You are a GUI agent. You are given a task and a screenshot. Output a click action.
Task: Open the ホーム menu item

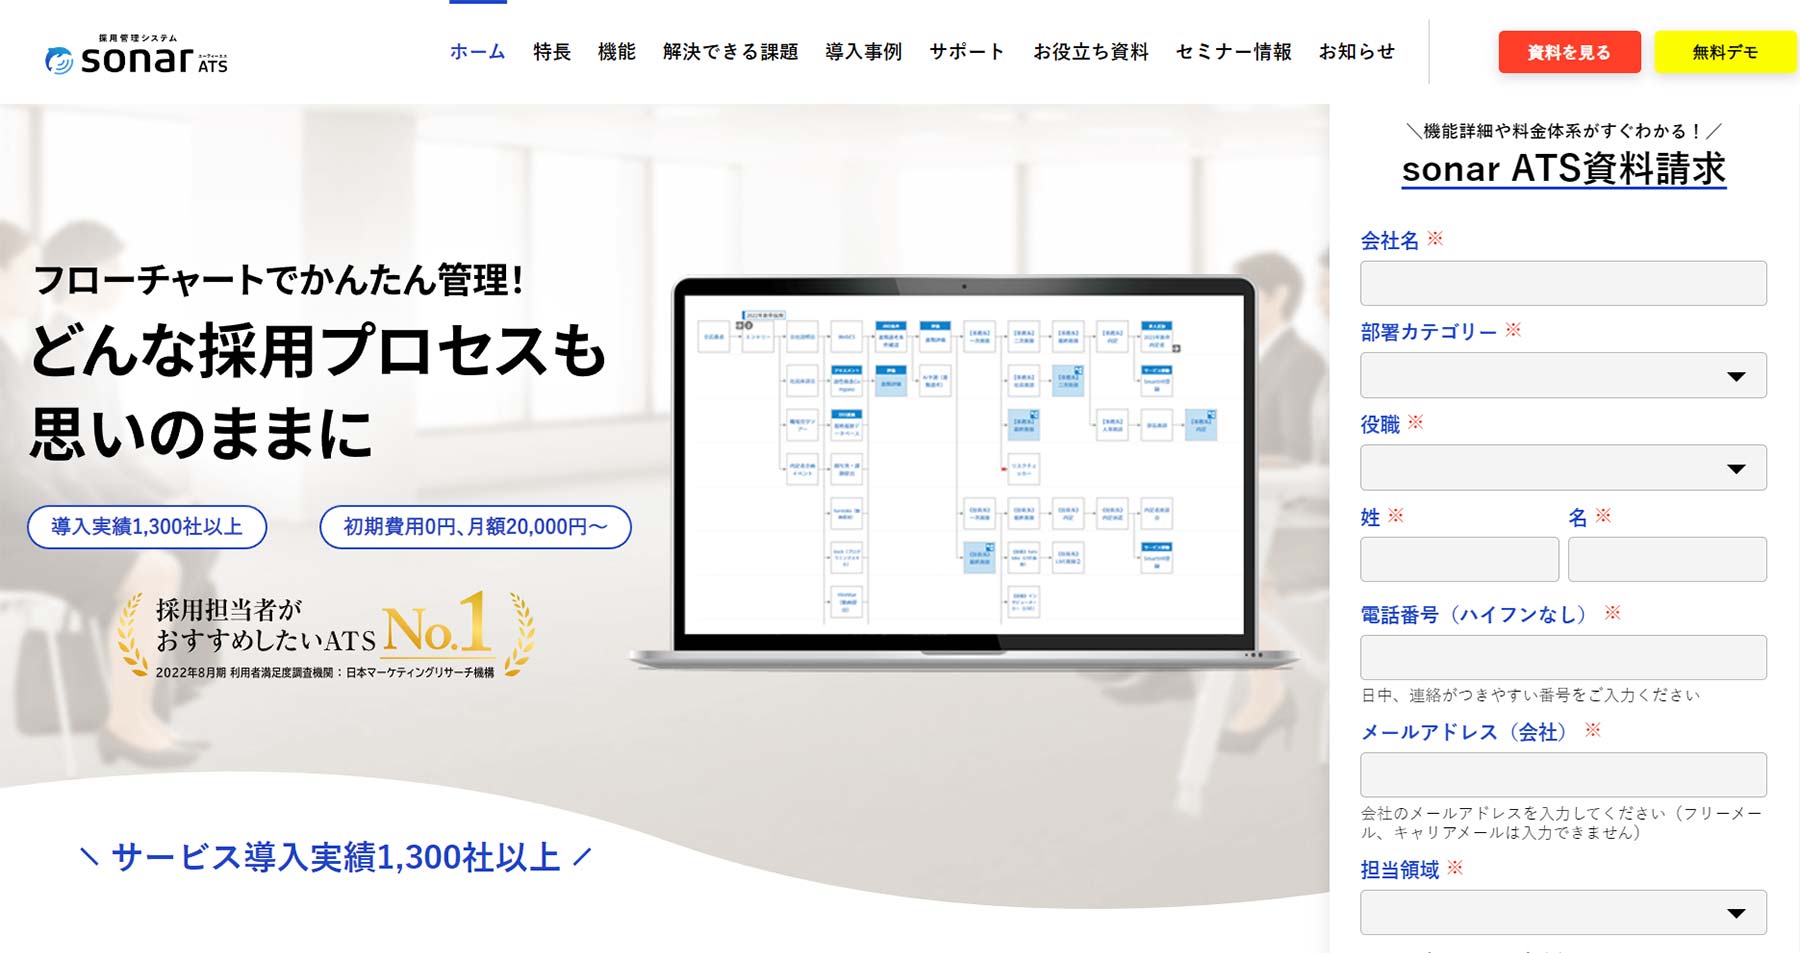(477, 52)
